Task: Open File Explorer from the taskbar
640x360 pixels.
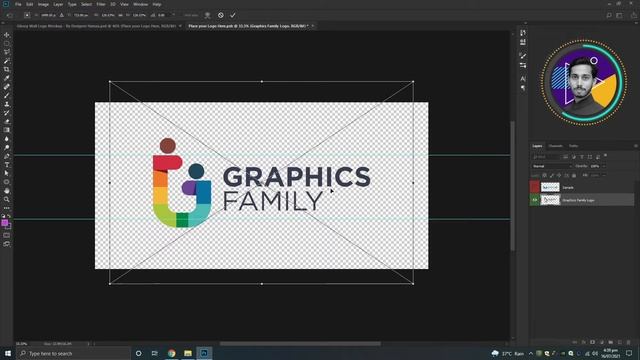Action: click(x=188, y=353)
